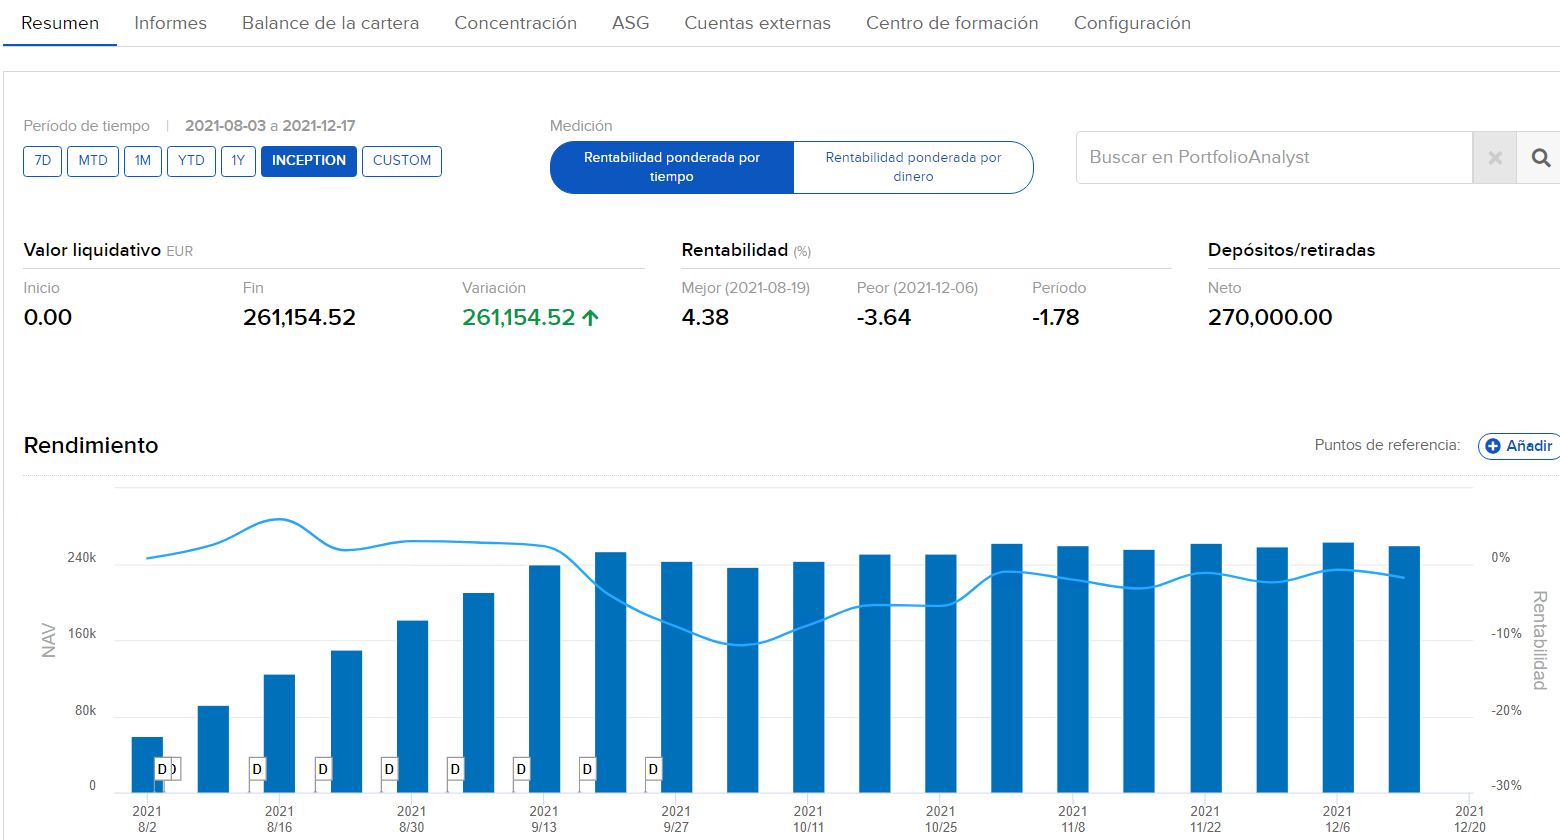The image size is (1560, 840).
Task: Select Rentabilidad ponderada por tiempo
Action: click(672, 167)
